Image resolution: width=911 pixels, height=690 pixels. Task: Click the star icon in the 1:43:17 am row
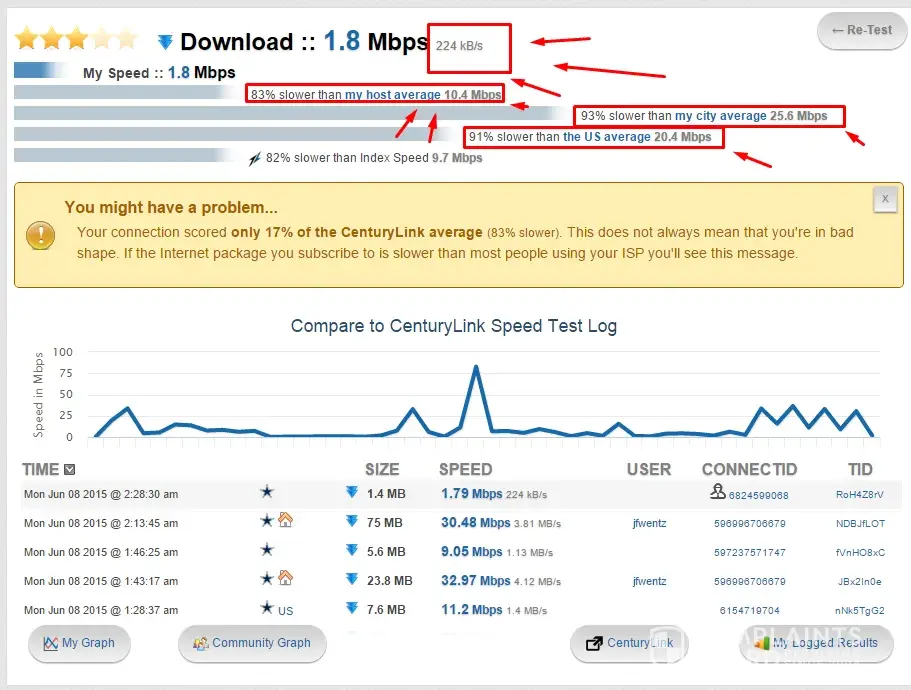(267, 578)
